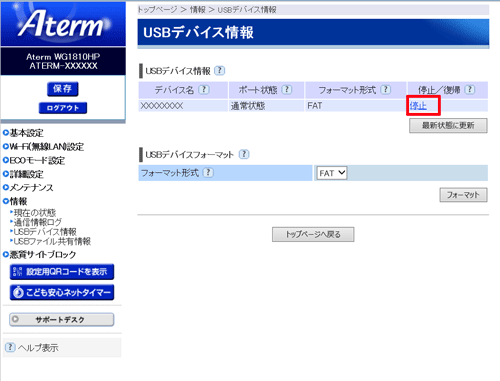Click help icon in フォーマット形式 form row
500x381 pixels.
coord(208,172)
